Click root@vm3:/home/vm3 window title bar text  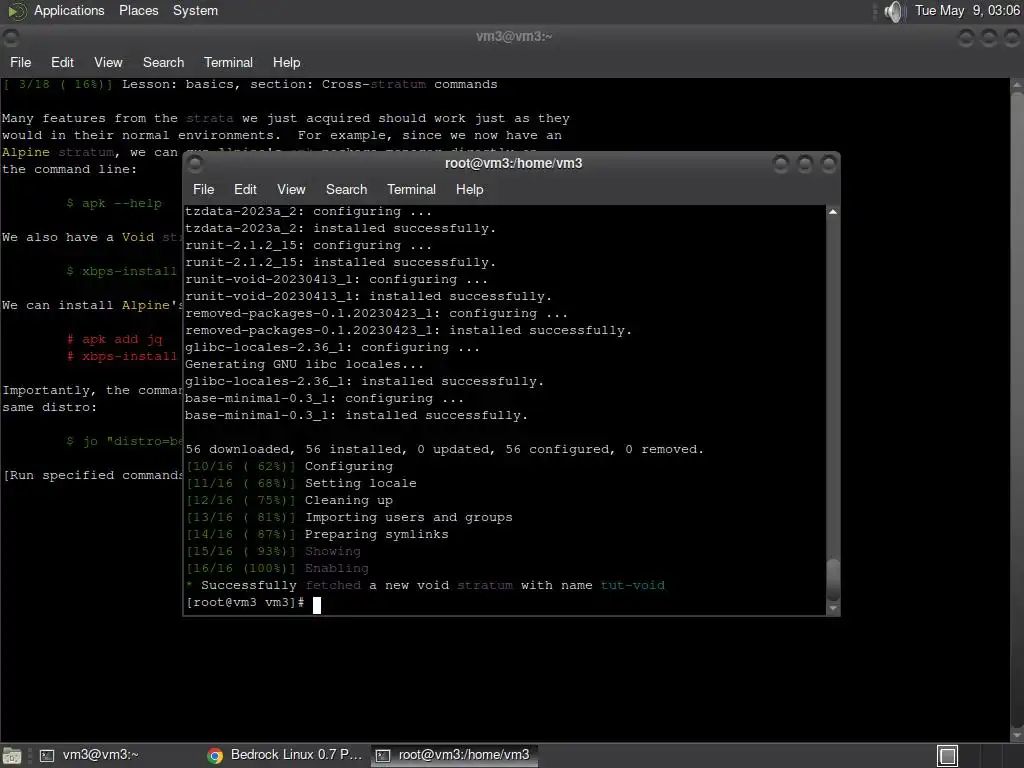513,163
